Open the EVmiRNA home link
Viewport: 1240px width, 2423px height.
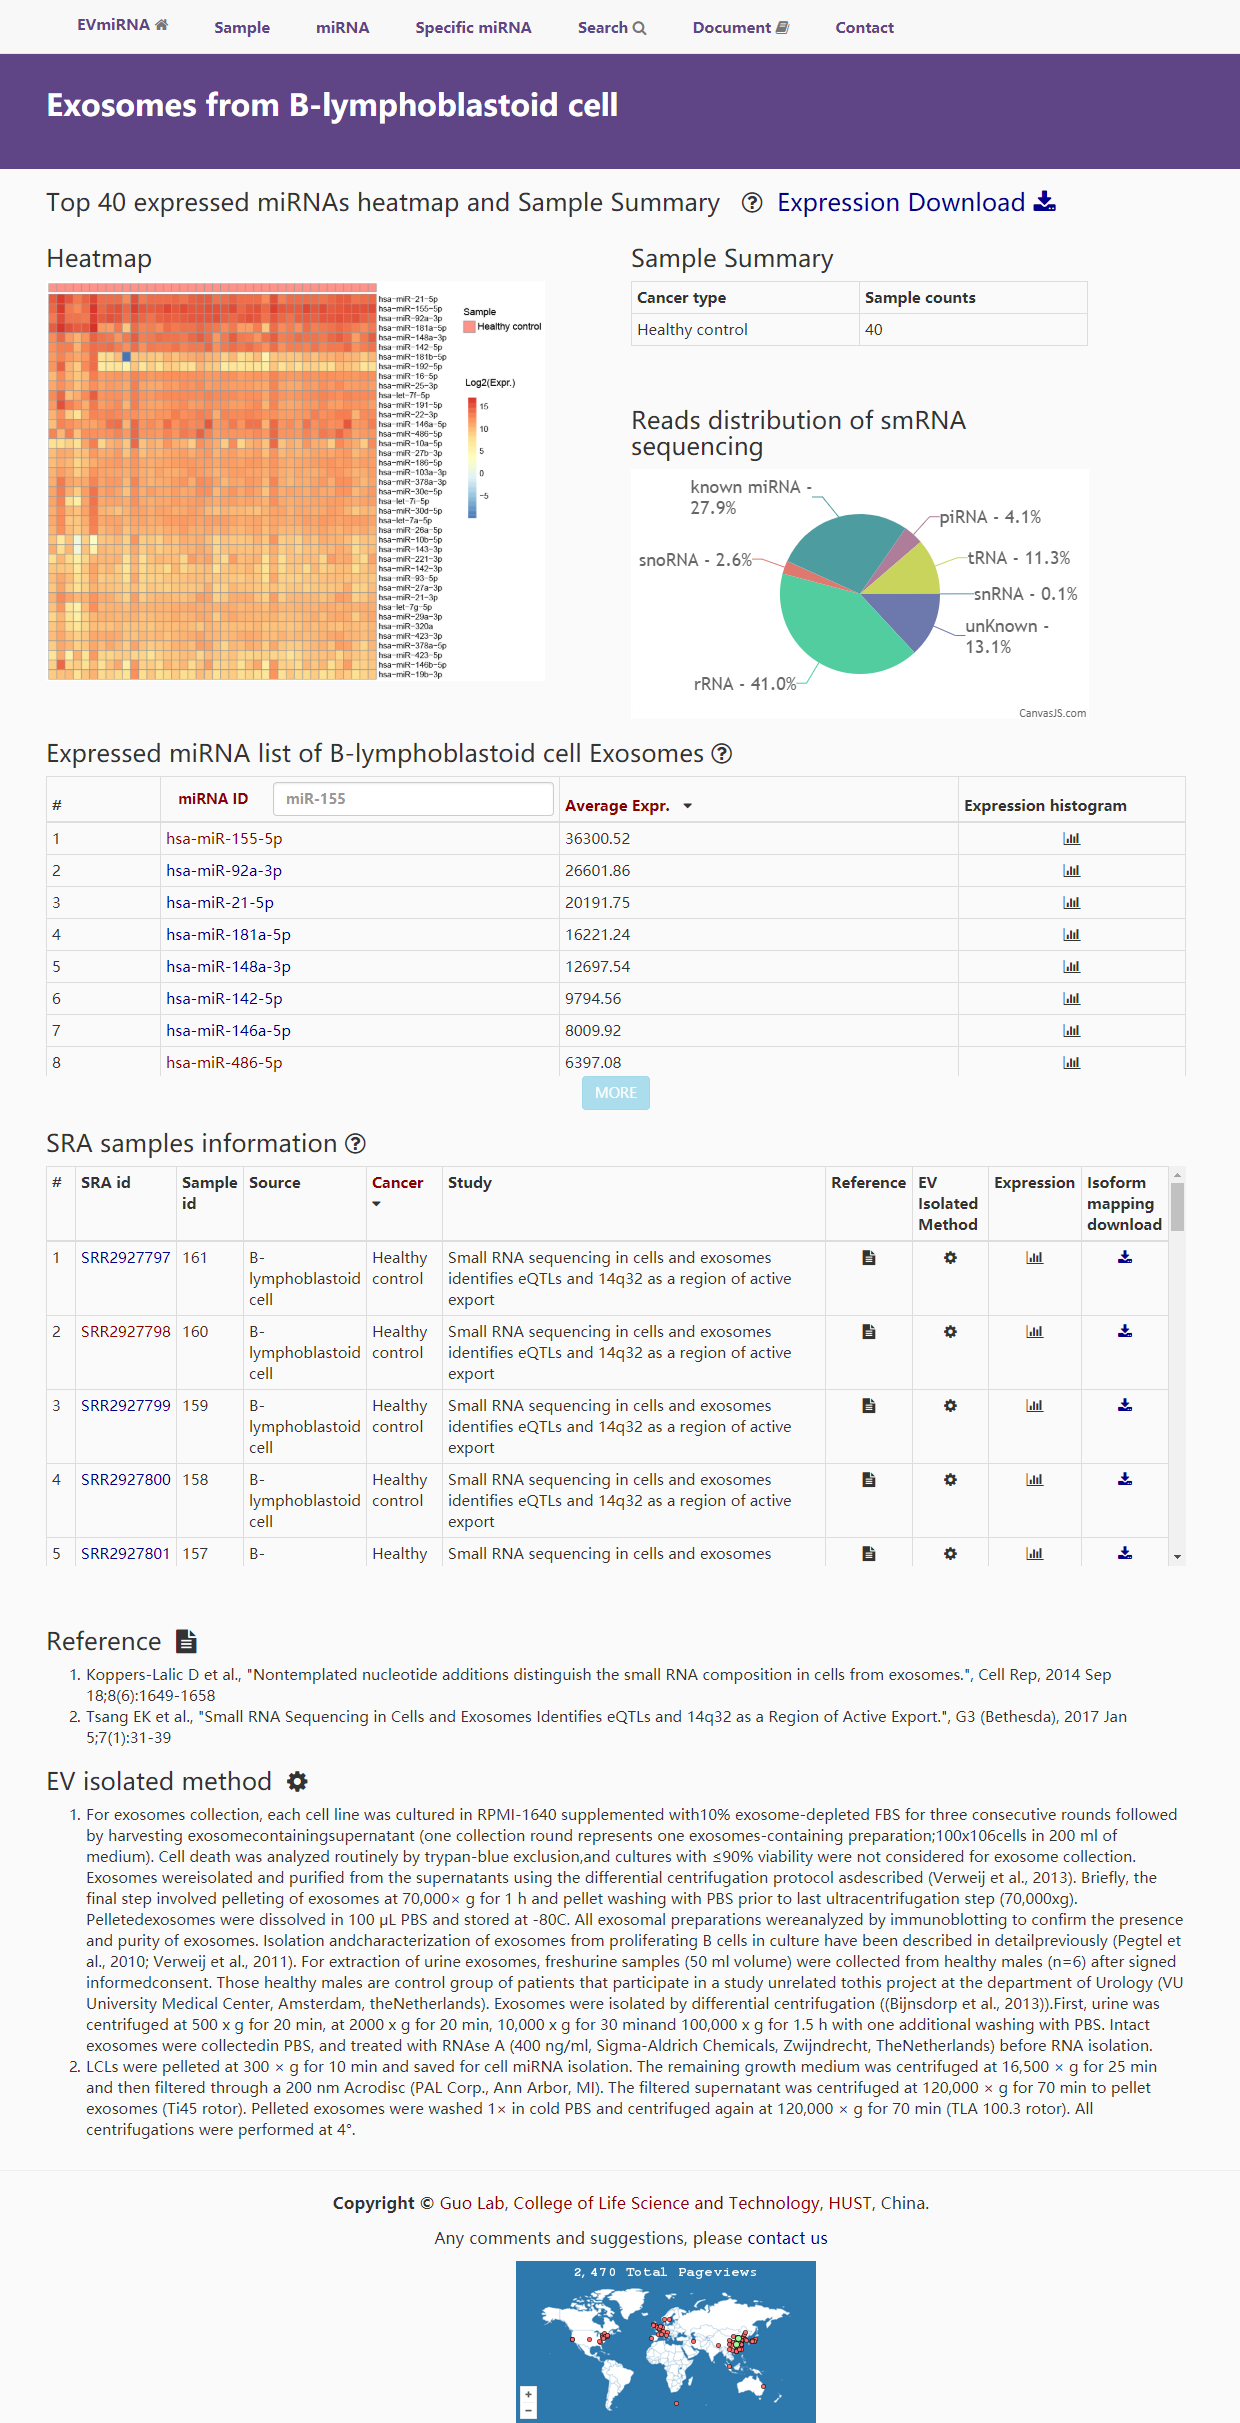(x=122, y=25)
